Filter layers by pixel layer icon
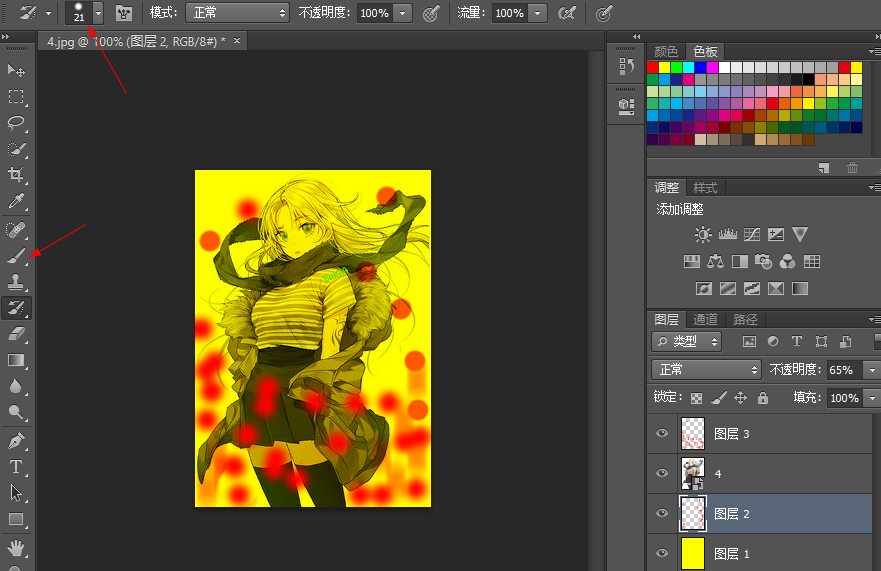 (750, 341)
